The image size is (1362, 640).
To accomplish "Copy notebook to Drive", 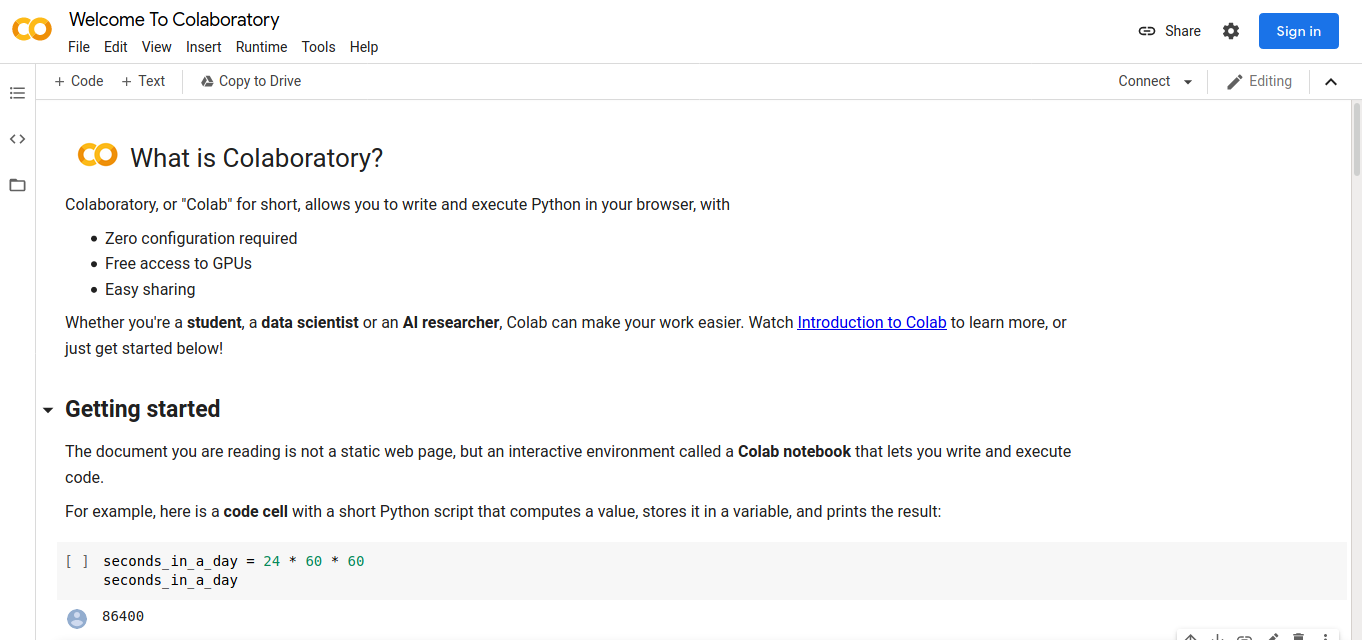I will (250, 81).
